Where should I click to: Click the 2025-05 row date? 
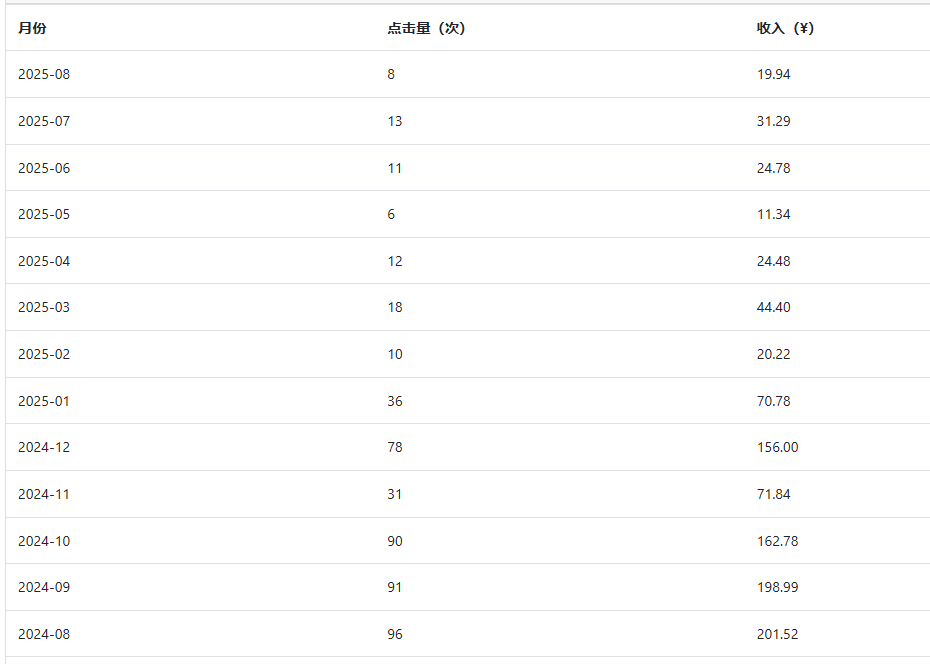point(44,214)
